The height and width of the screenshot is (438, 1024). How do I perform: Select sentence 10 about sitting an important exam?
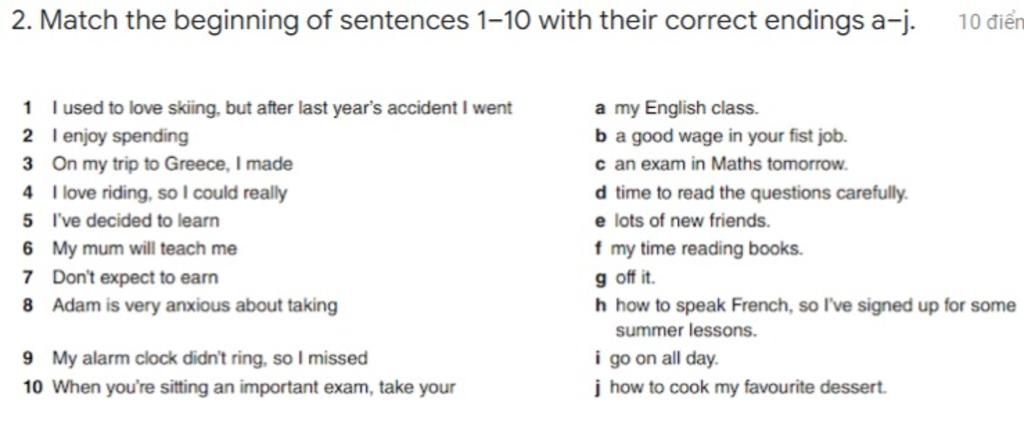(238, 388)
